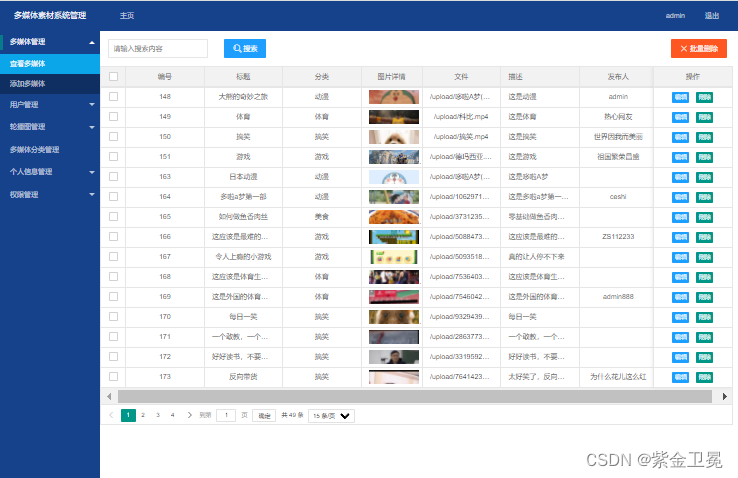Open the admin user menu in the header
This screenshot has width=738, height=478.
point(675,16)
